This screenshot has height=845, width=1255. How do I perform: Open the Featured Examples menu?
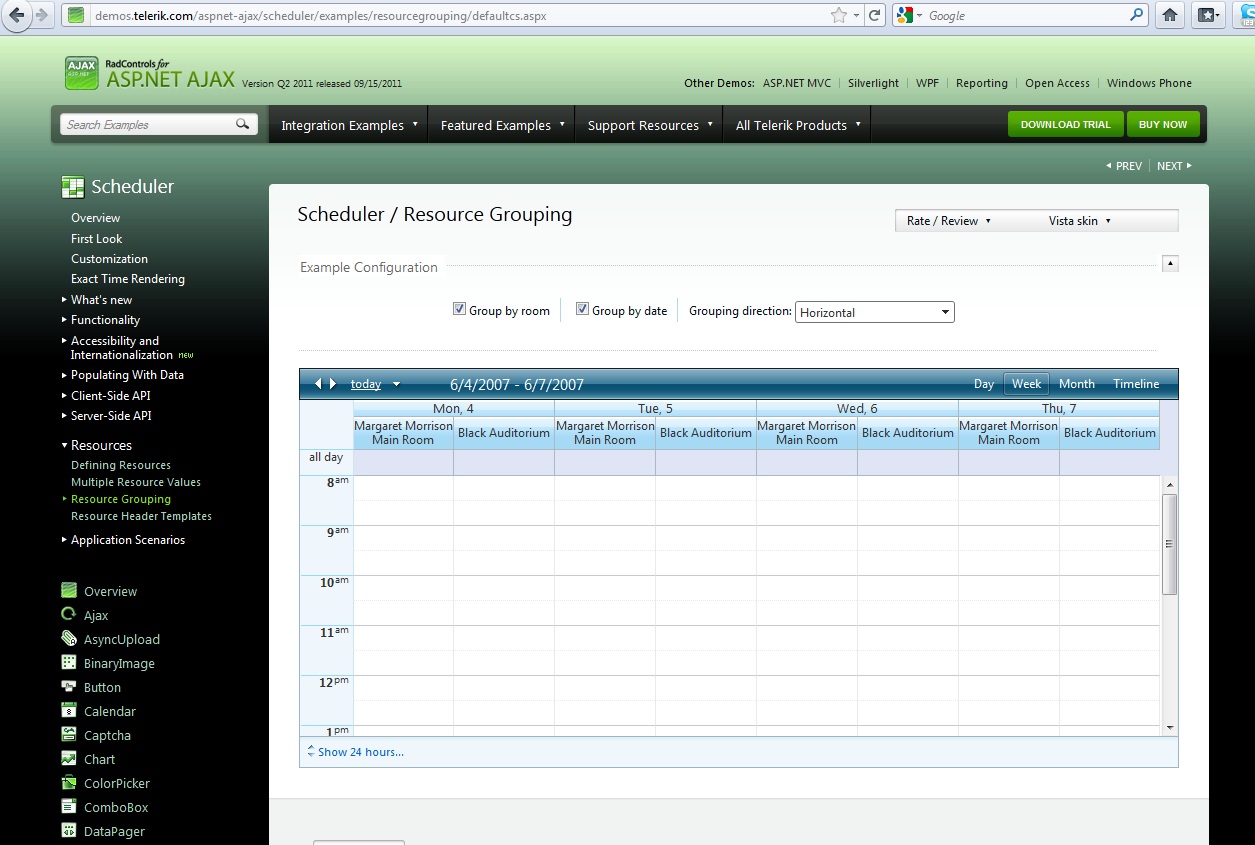[502, 125]
